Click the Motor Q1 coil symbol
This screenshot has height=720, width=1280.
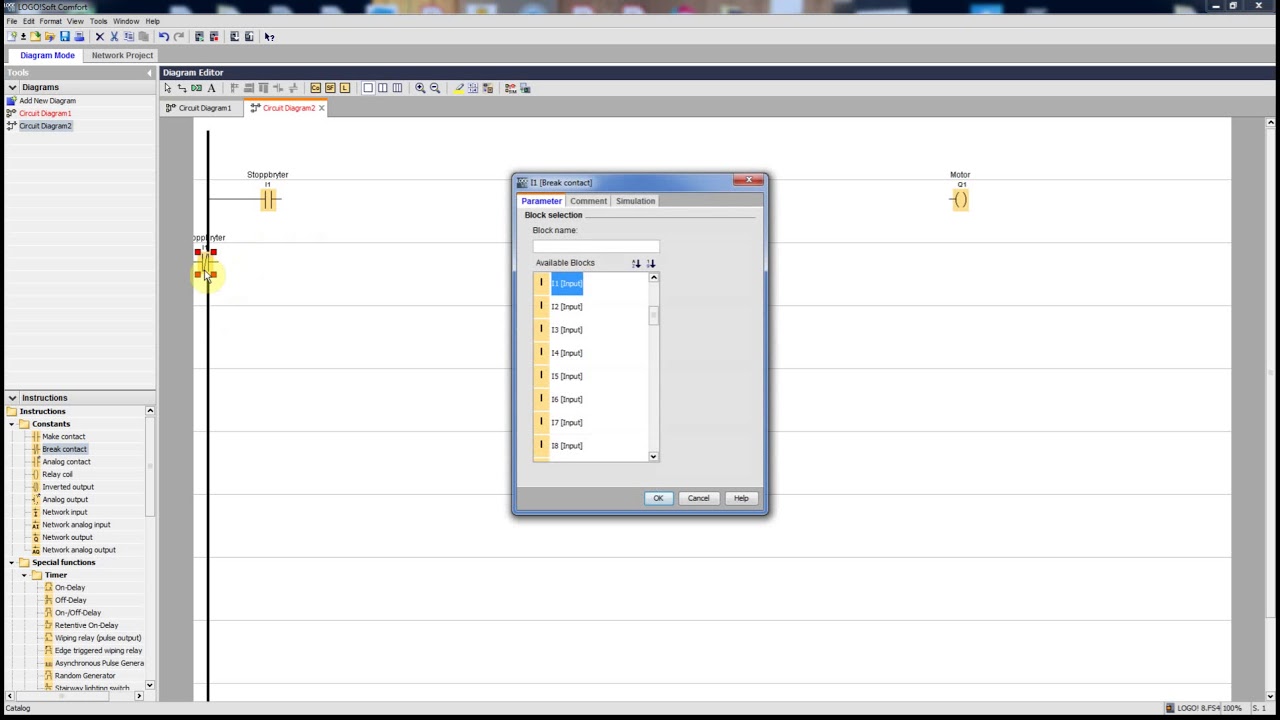coord(960,200)
